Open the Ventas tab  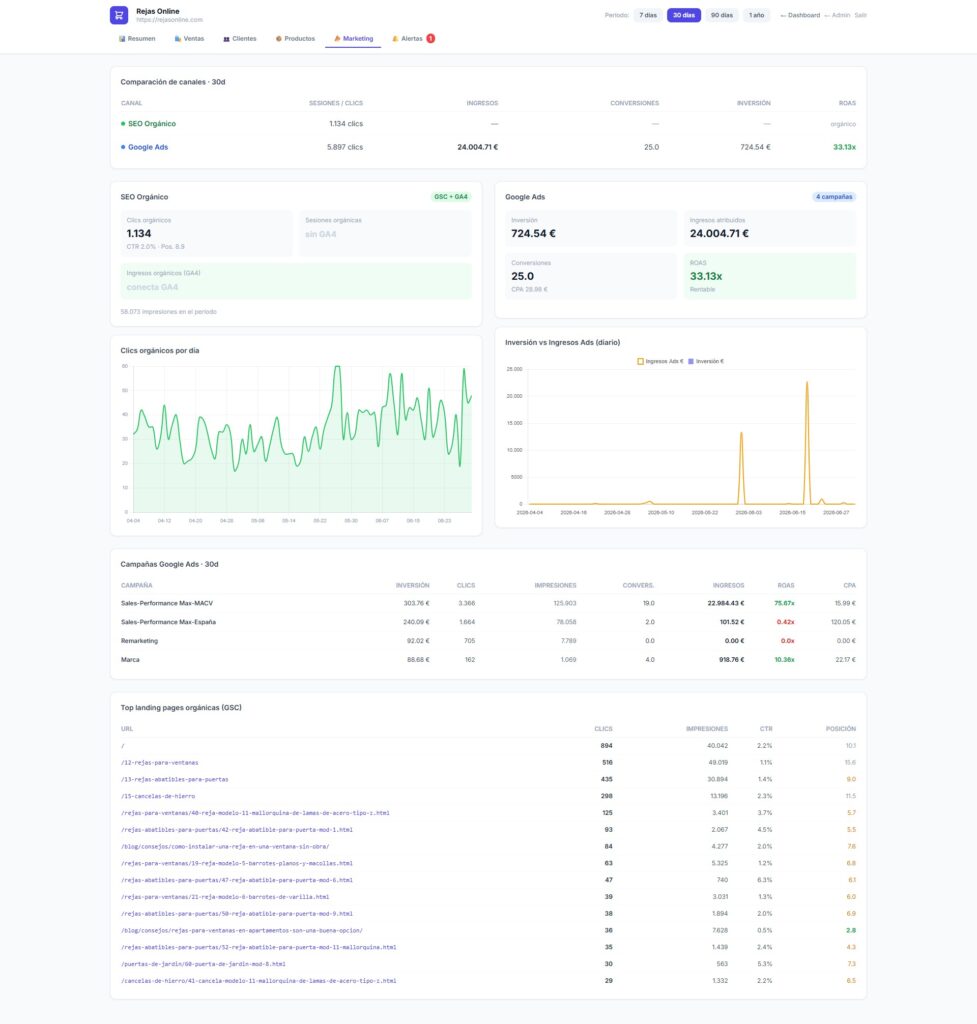click(x=189, y=39)
